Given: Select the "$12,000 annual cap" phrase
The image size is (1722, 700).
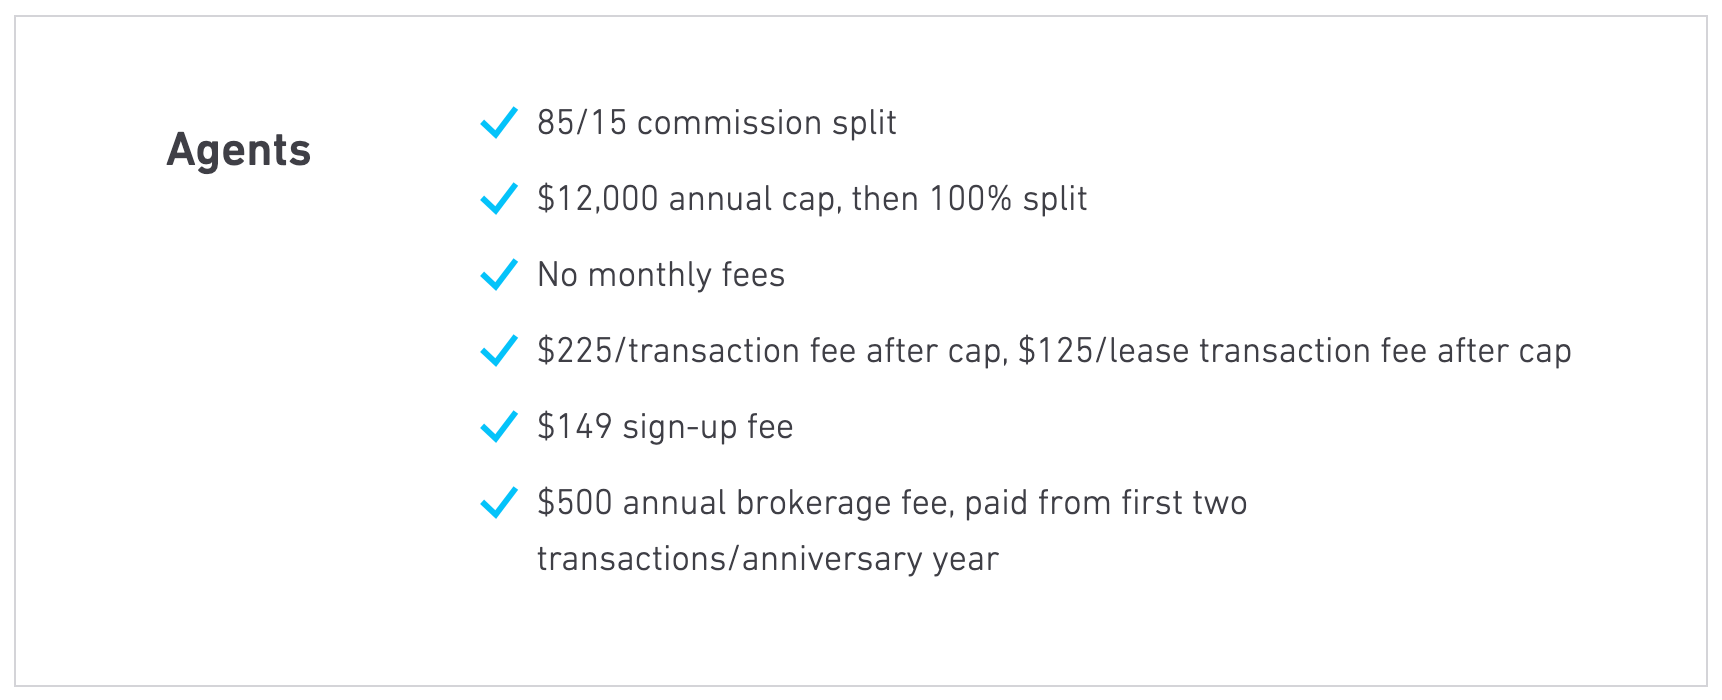Looking at the screenshot, I should coord(690,199).
